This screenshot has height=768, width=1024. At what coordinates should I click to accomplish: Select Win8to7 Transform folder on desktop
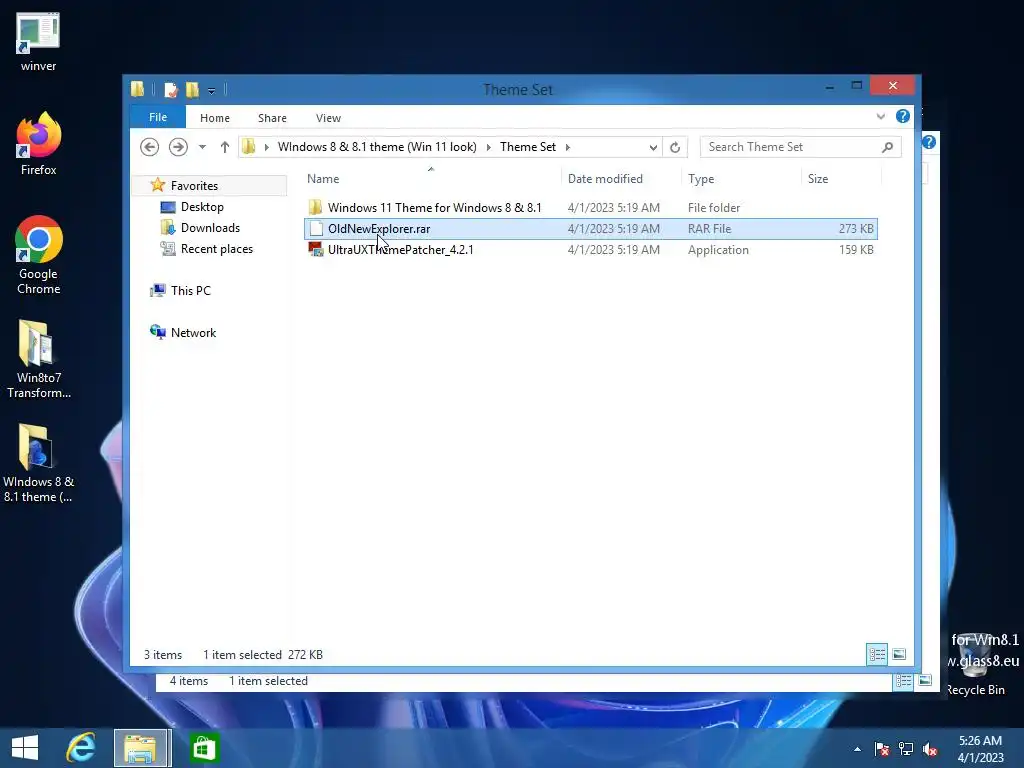pyautogui.click(x=38, y=359)
